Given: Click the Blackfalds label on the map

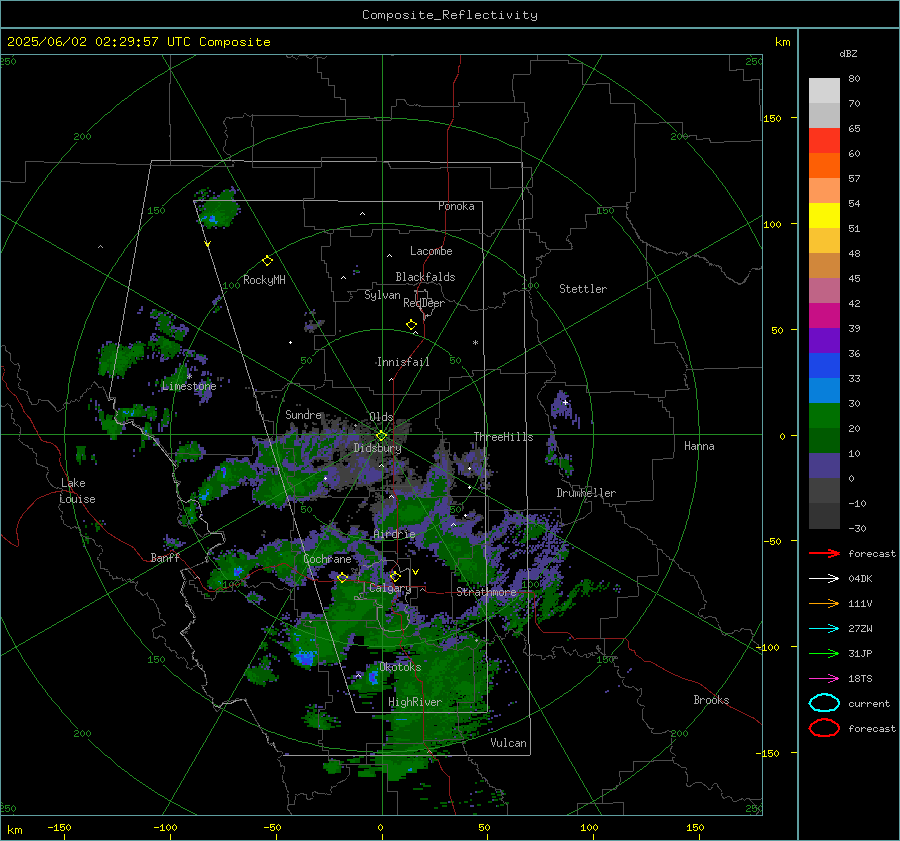Looking at the screenshot, I should pos(425,277).
